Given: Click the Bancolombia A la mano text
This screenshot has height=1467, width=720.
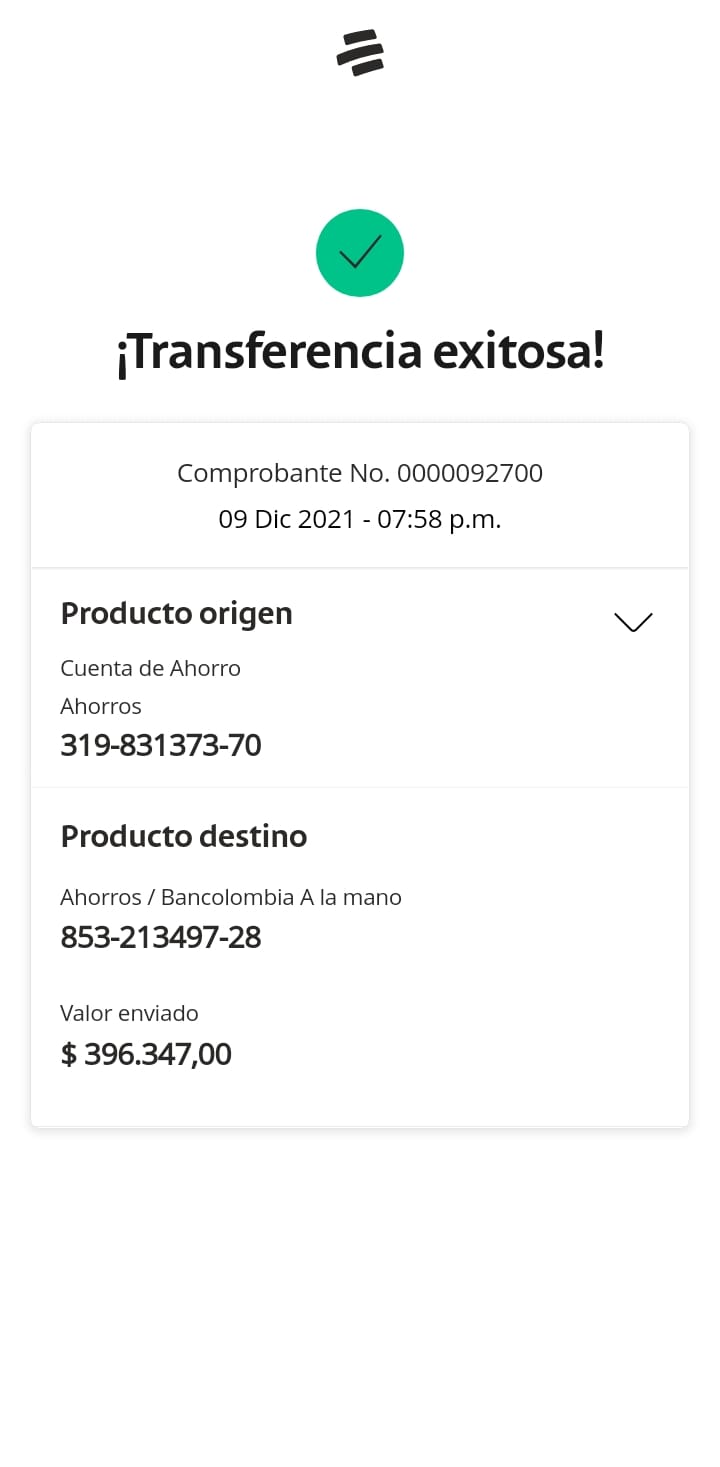Looking at the screenshot, I should 281,897.
